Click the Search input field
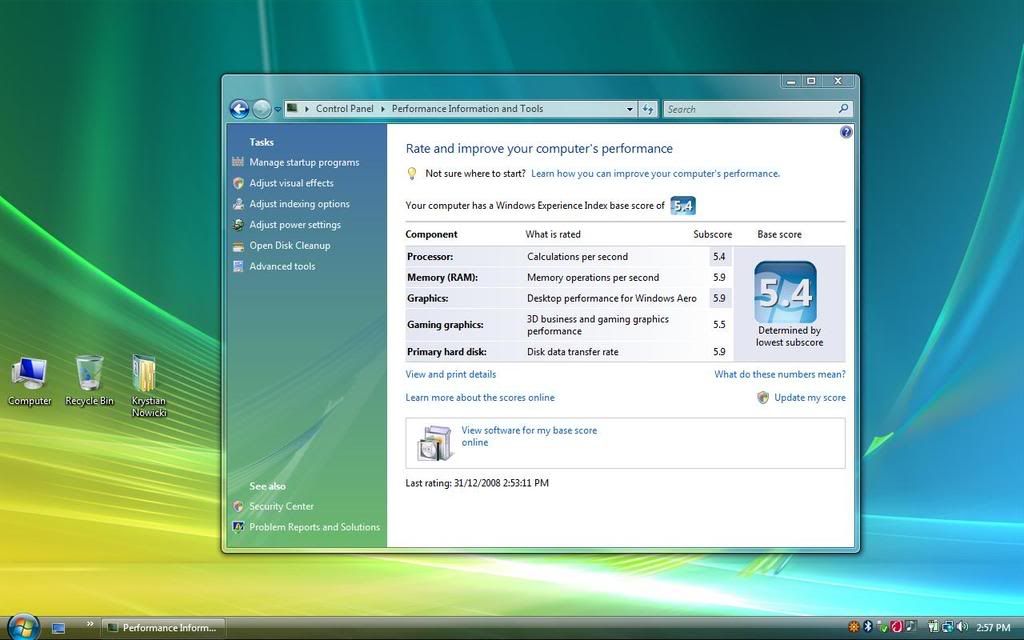Screen dimensions: 1024x640 pos(758,109)
